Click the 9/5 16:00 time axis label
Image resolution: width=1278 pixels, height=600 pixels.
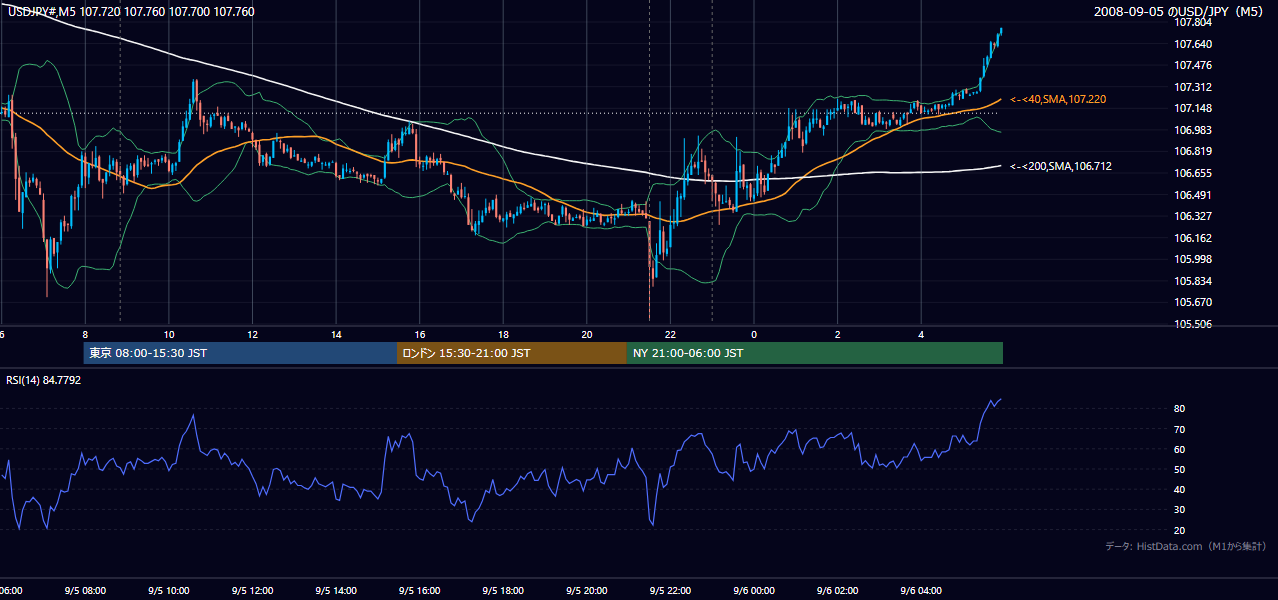click(x=420, y=591)
